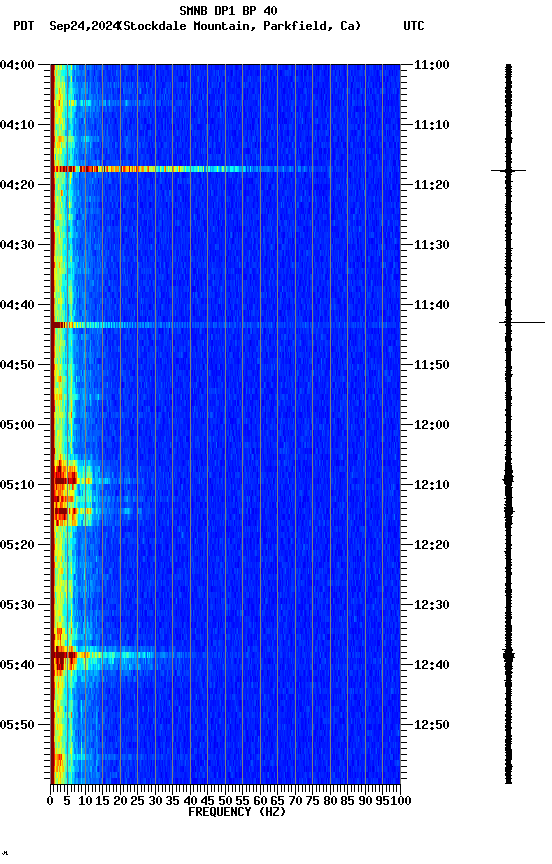This screenshot has width=552, height=864.
Task: Click the 10 Hz frequency tick label
Action: coord(85,801)
